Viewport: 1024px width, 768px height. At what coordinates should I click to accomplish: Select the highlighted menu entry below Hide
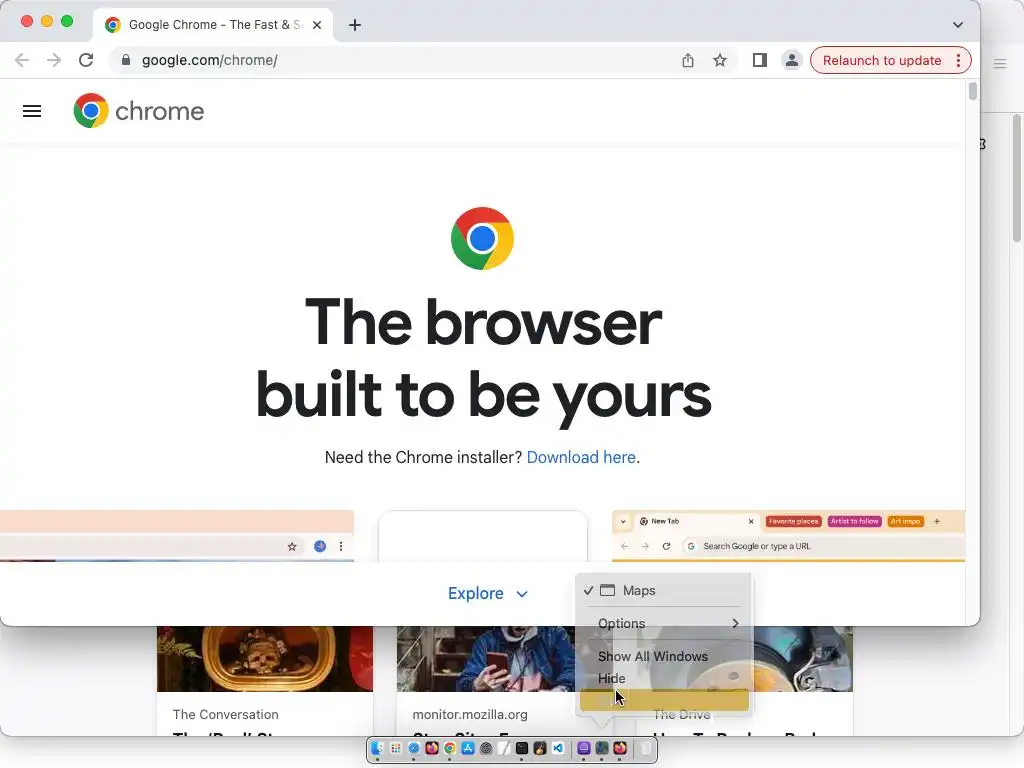(x=664, y=700)
